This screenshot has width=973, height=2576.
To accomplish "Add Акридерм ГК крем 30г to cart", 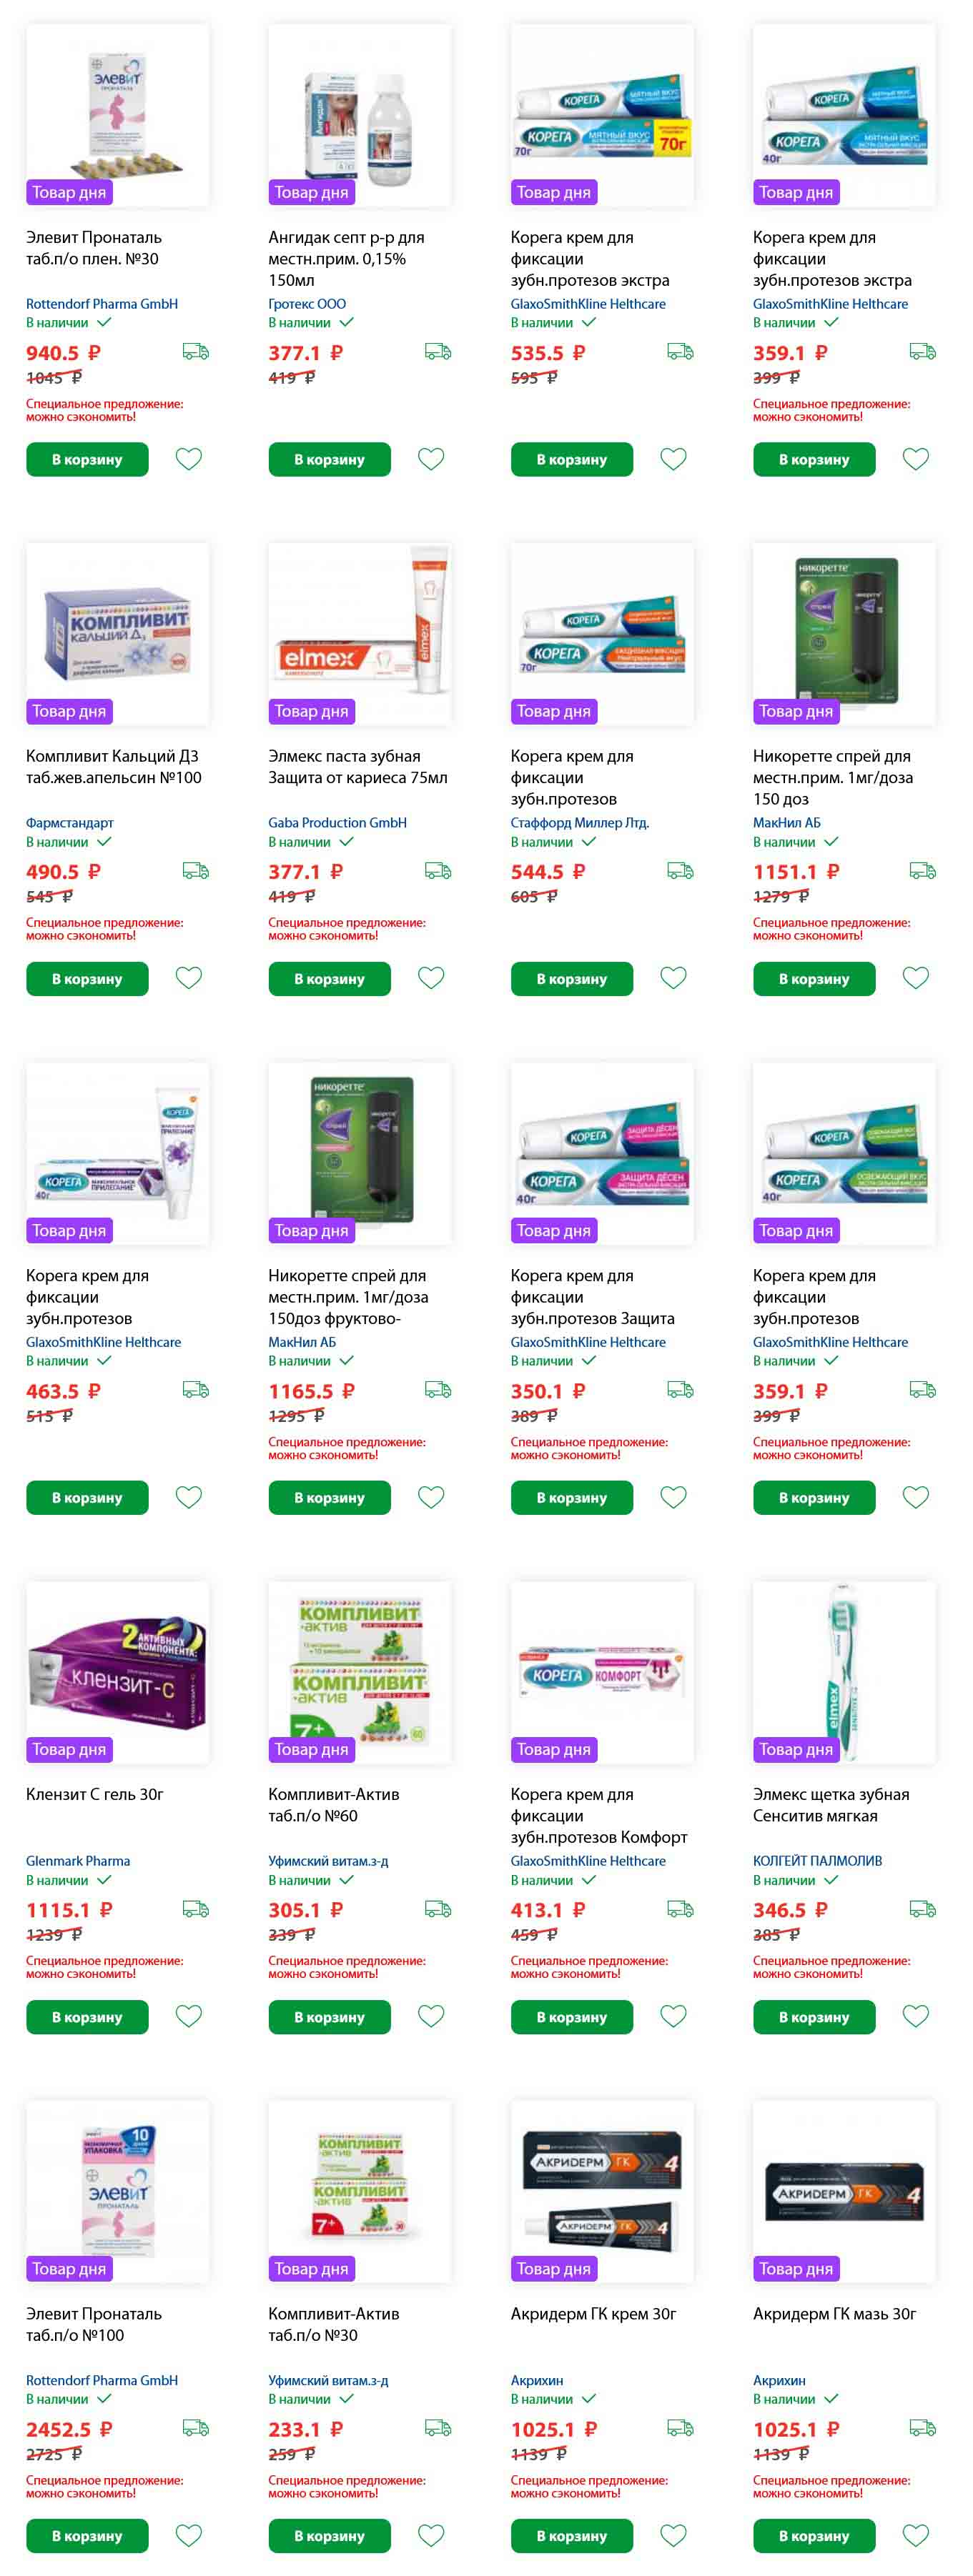I will (x=572, y=2536).
